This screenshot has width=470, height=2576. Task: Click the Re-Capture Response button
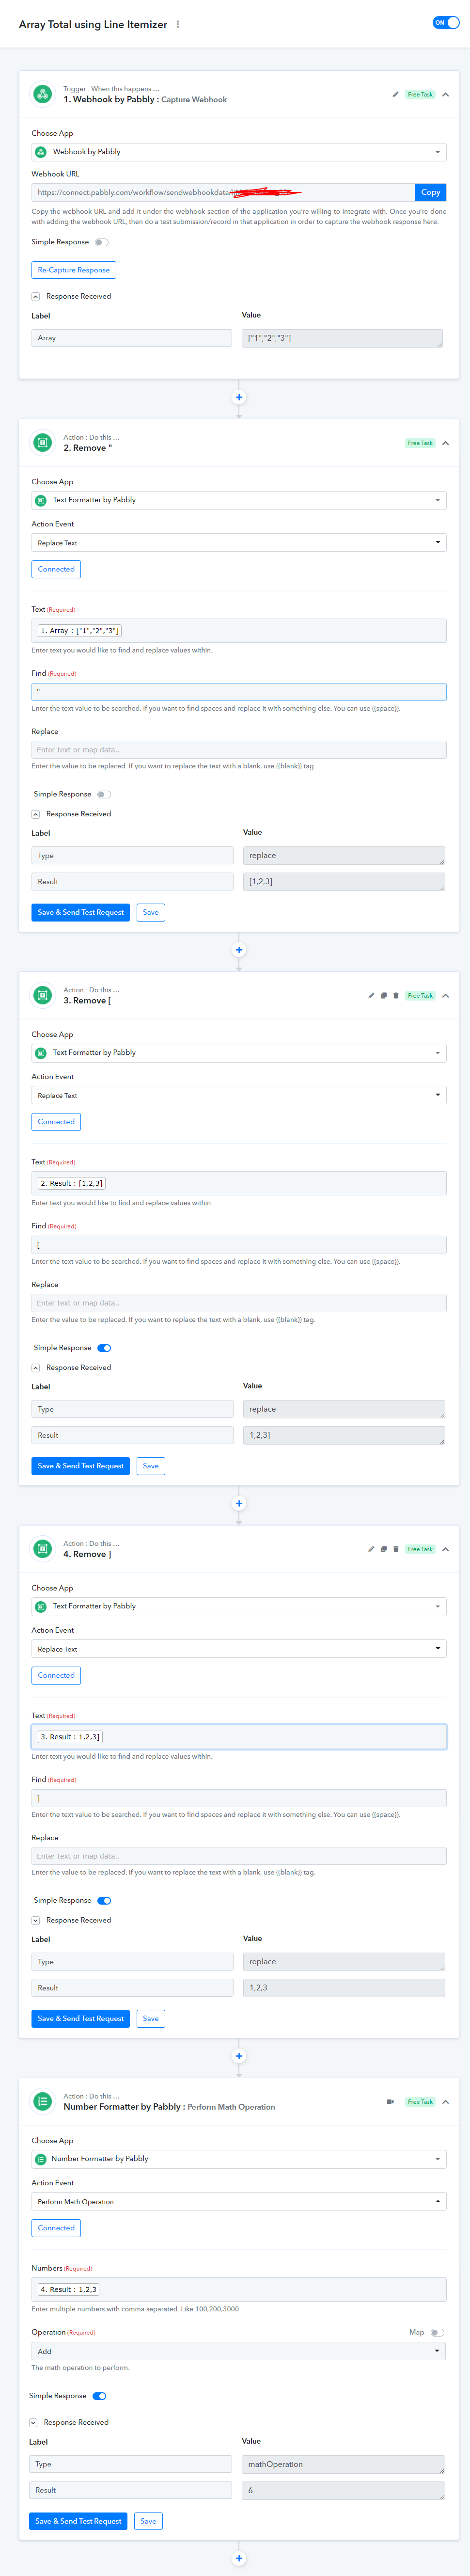pos(74,270)
